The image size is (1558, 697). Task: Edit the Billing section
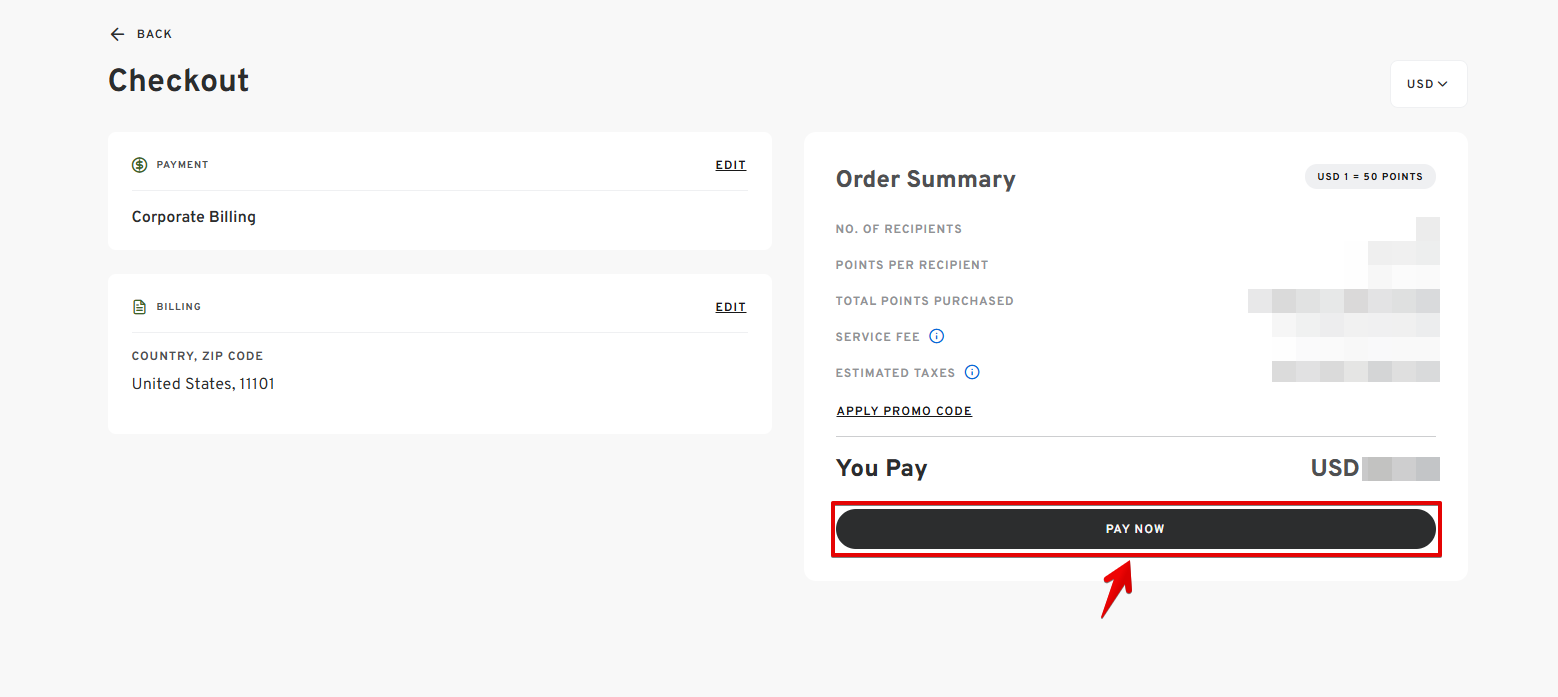point(730,307)
